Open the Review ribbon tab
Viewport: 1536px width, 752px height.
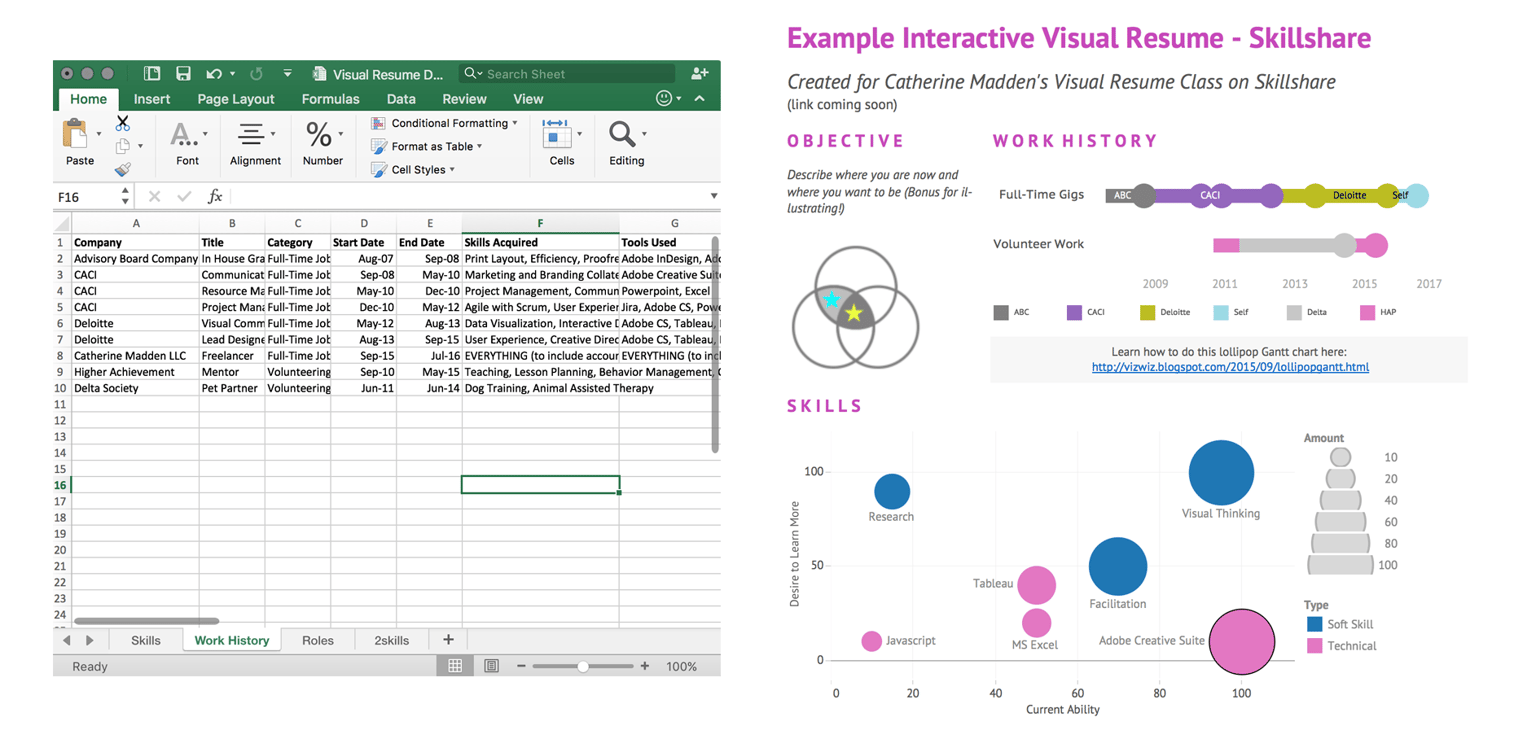(x=464, y=99)
